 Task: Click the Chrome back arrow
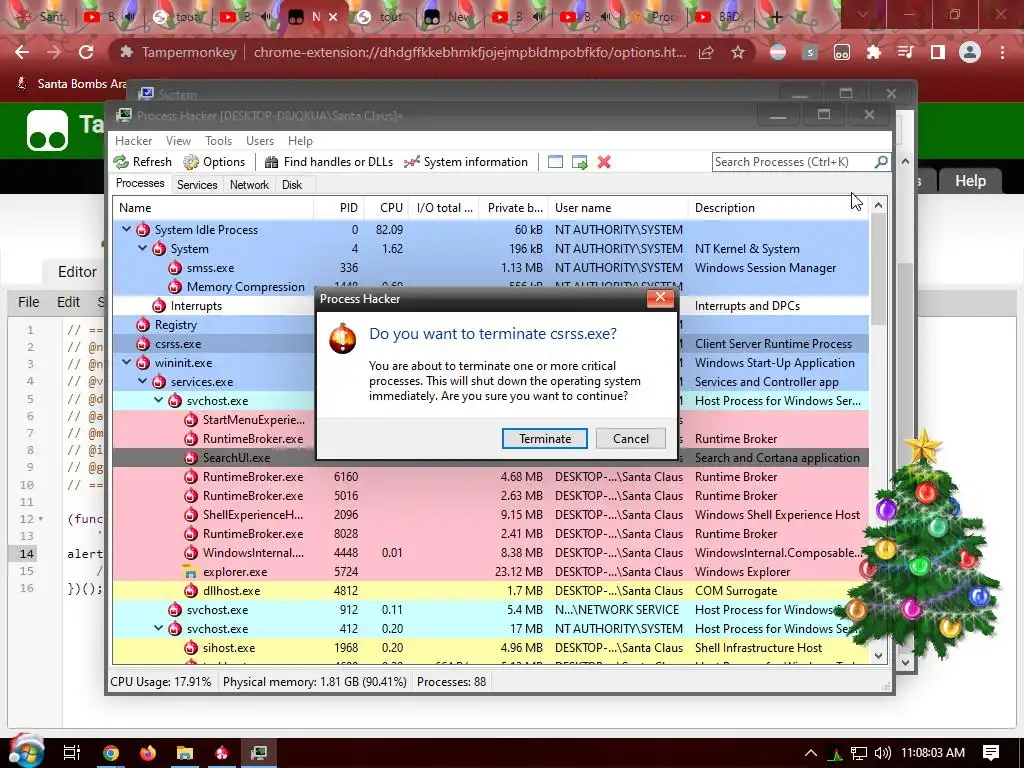pos(22,52)
